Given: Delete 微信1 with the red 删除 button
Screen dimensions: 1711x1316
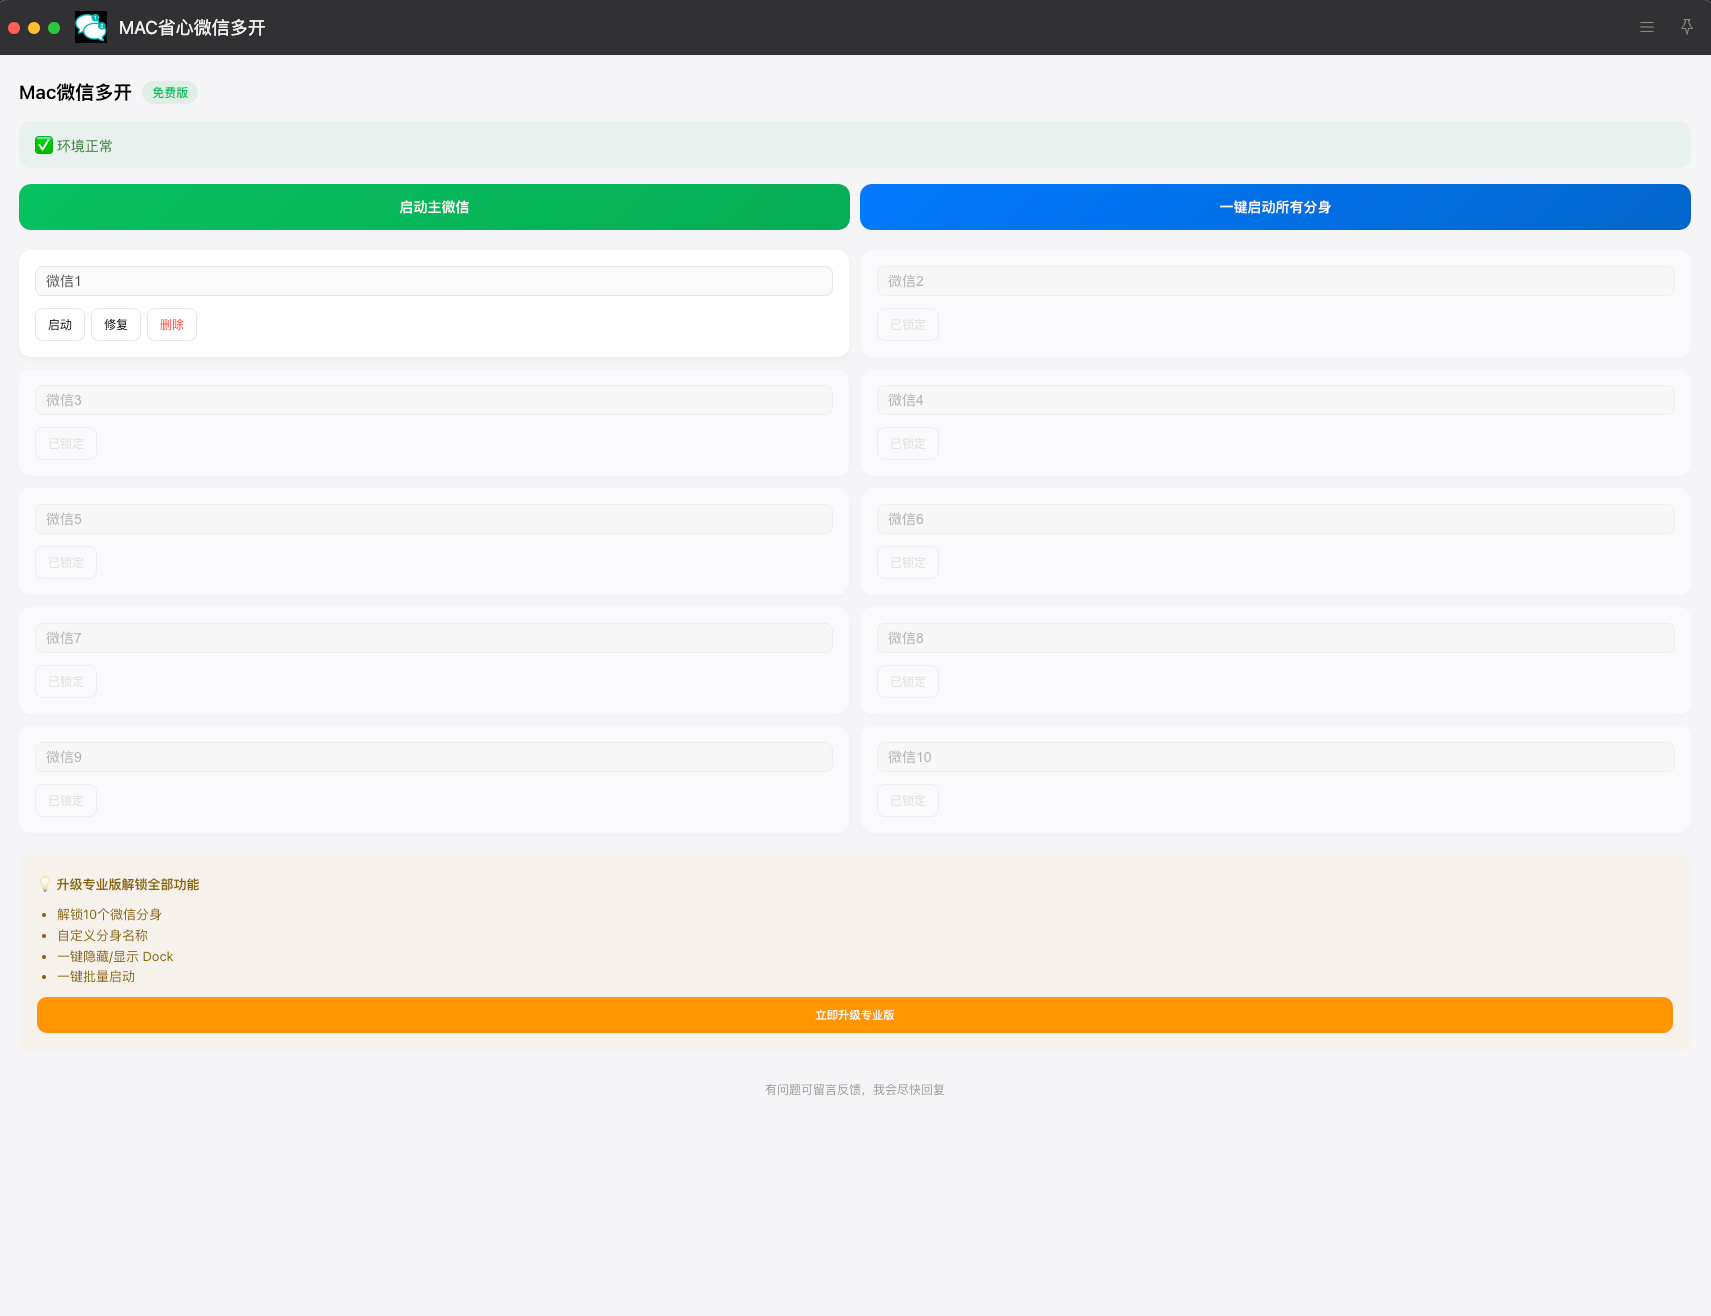Looking at the screenshot, I should 172,325.
